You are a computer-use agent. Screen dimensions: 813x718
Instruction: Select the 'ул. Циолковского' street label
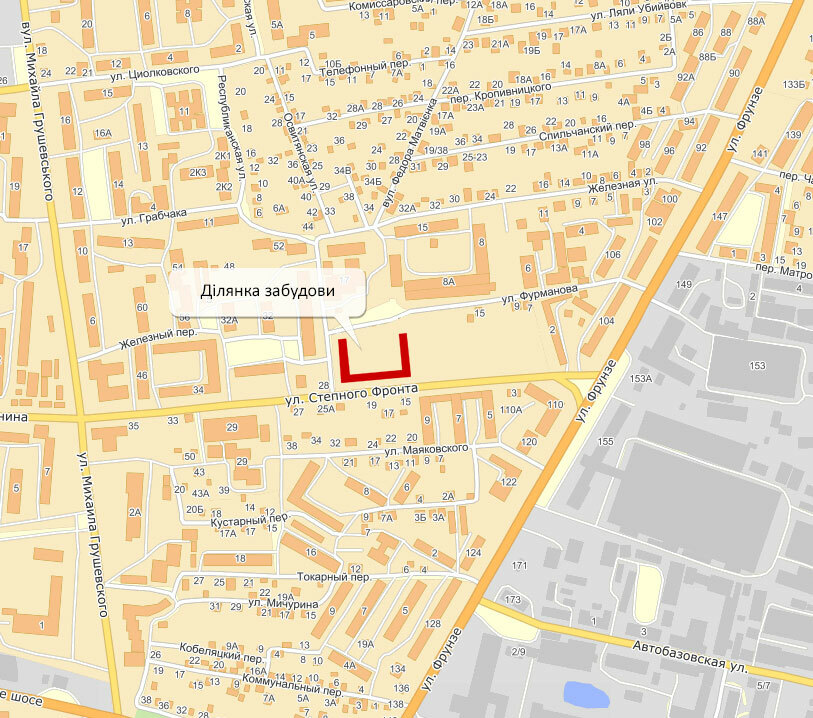155,74
